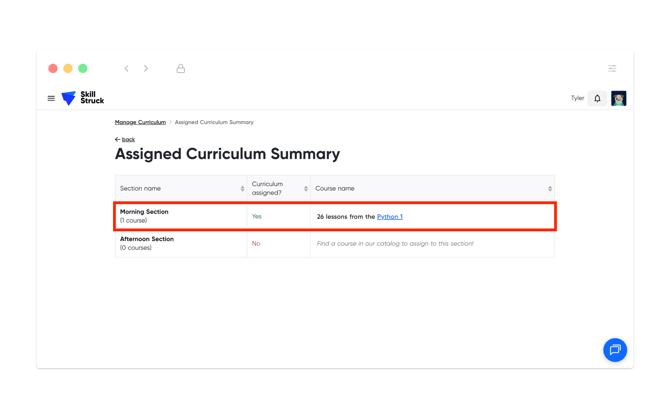Sort by Section name column

pos(242,188)
